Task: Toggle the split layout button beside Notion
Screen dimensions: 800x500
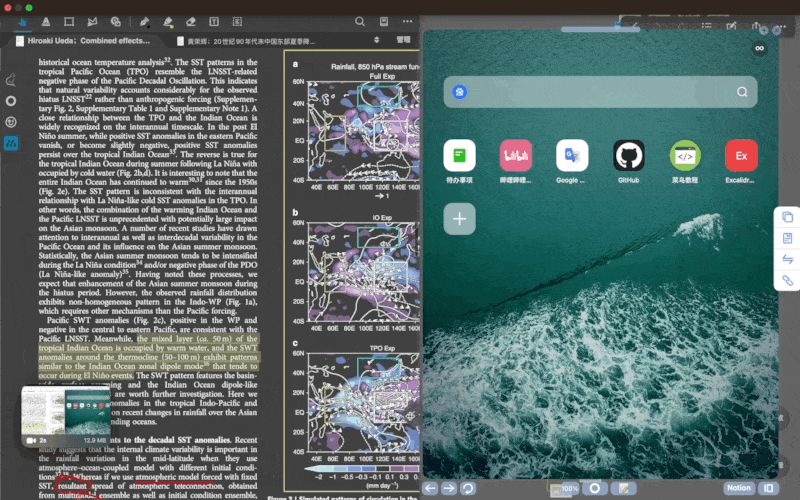Action: click(x=768, y=488)
